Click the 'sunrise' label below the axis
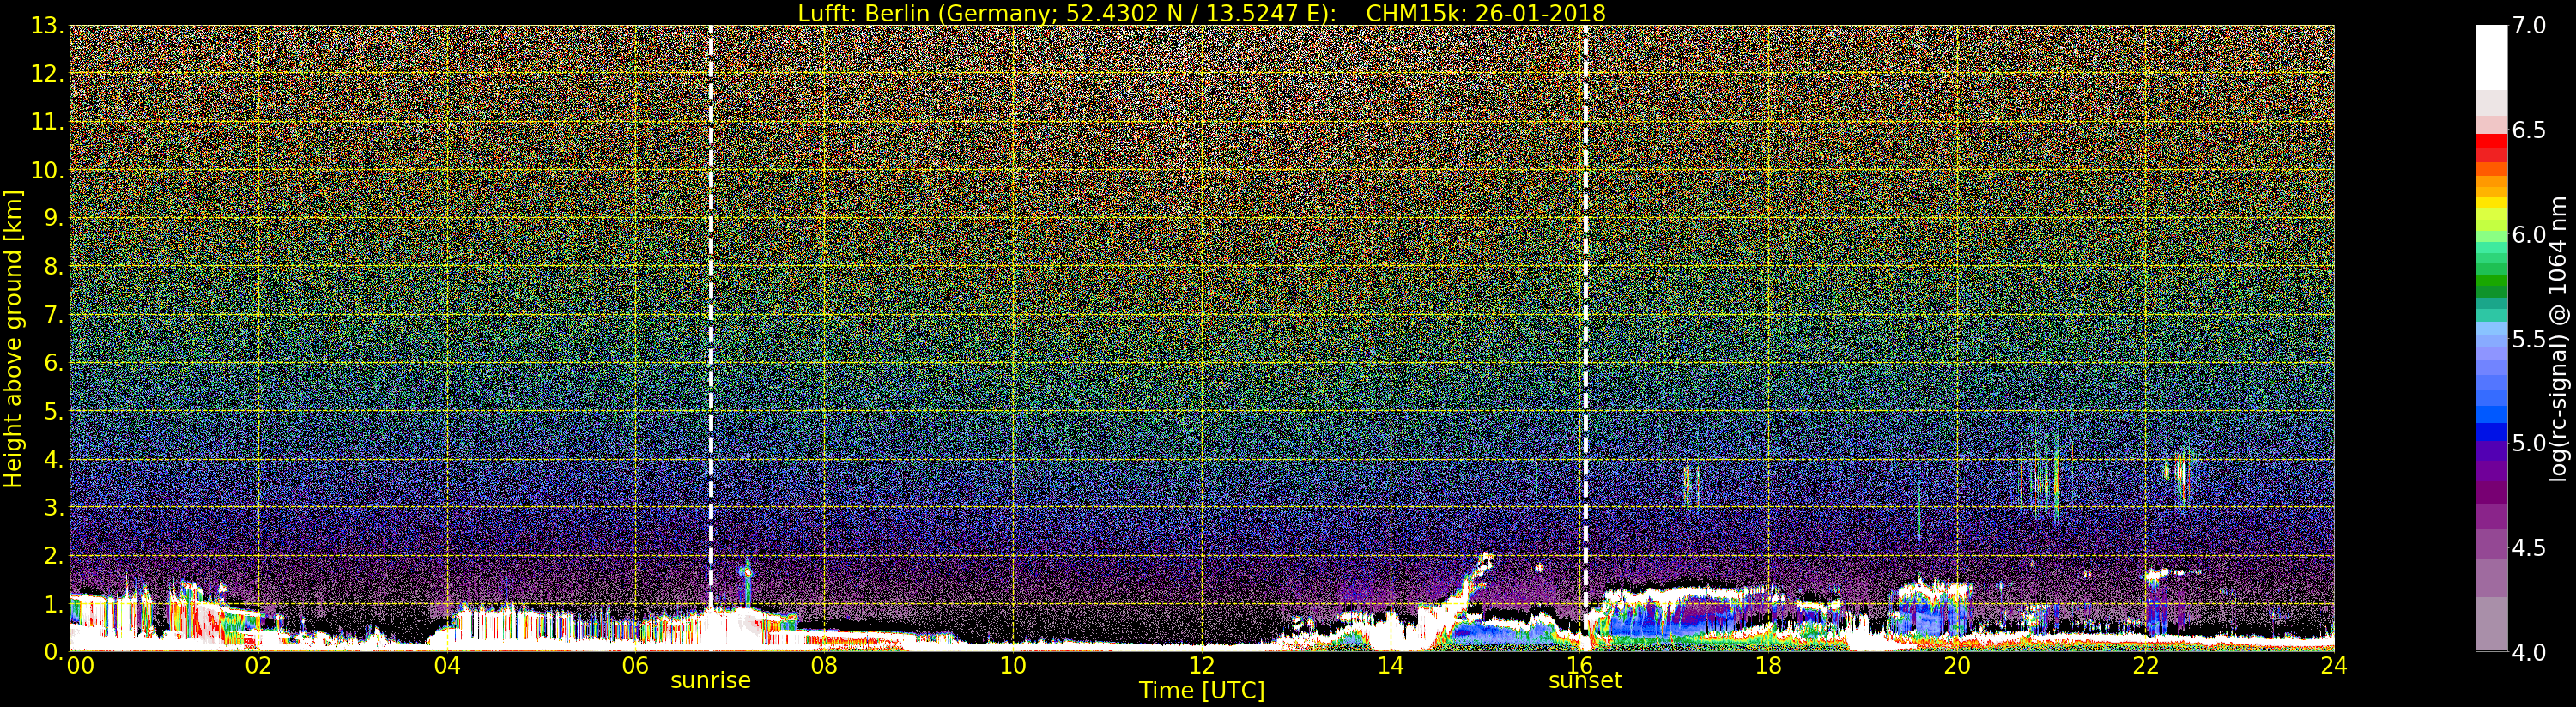The image size is (2576, 707). [x=710, y=680]
